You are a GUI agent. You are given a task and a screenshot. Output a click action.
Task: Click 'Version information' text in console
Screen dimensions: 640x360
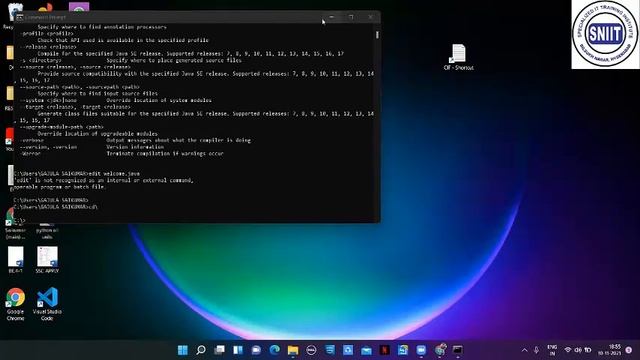135,147
